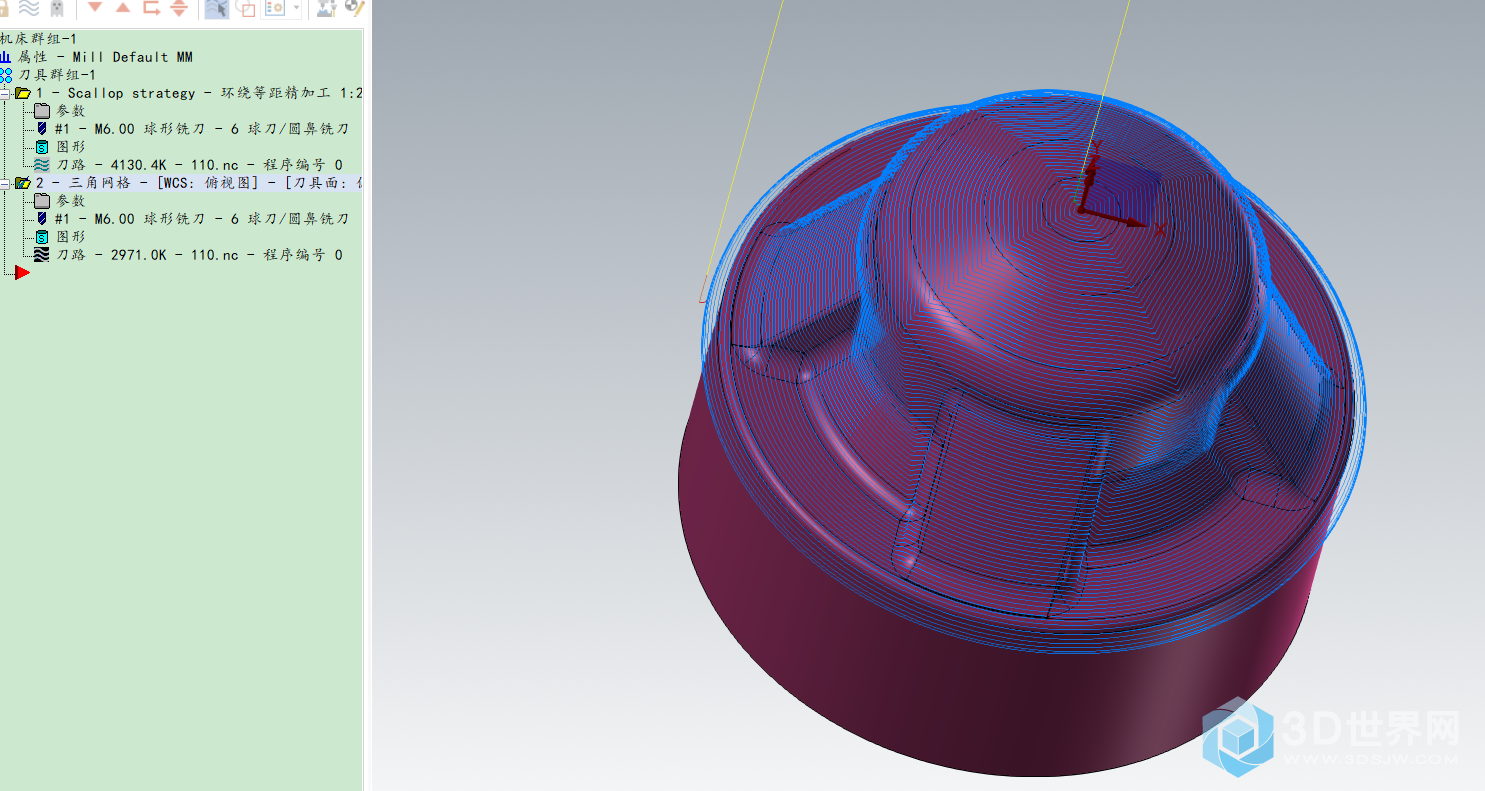Select '1 - Scallop strategy - 环绕等距精加工' row

tap(198, 93)
